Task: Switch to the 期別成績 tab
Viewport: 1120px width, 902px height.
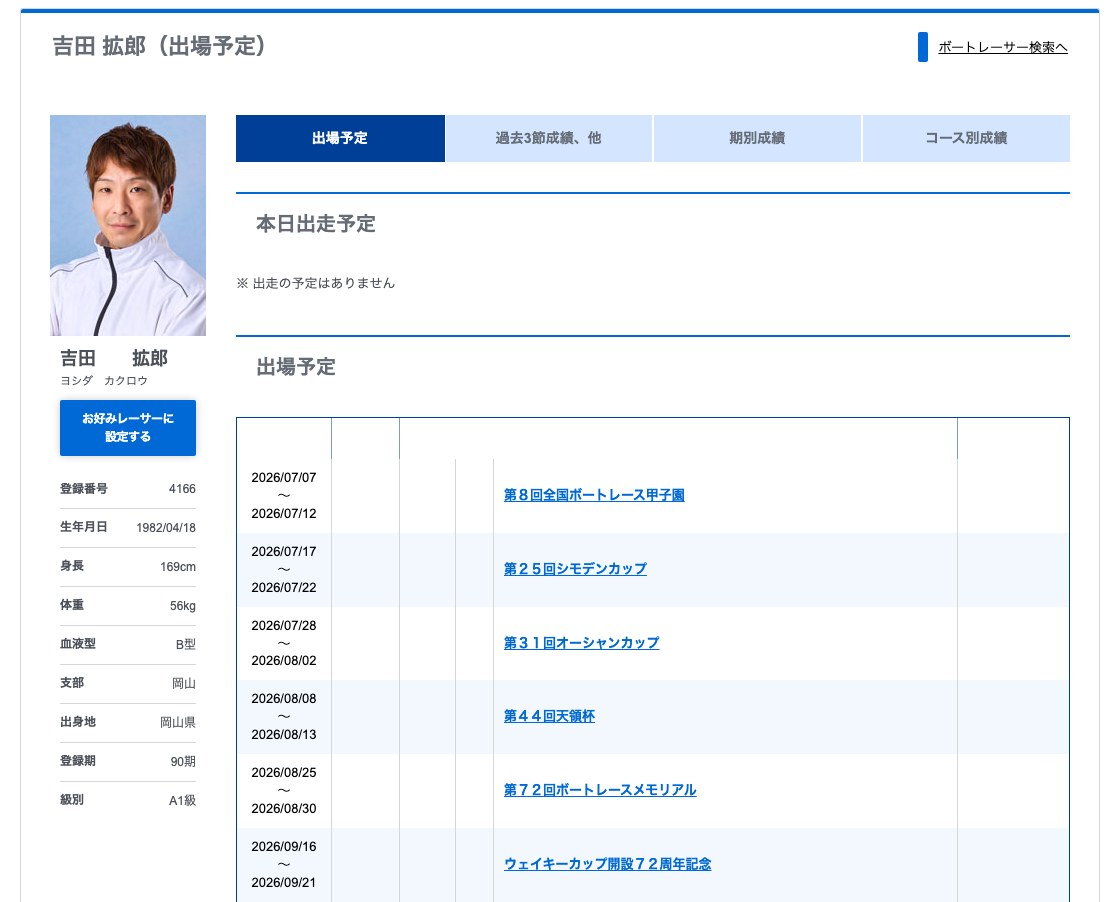Action: pyautogui.click(x=757, y=139)
